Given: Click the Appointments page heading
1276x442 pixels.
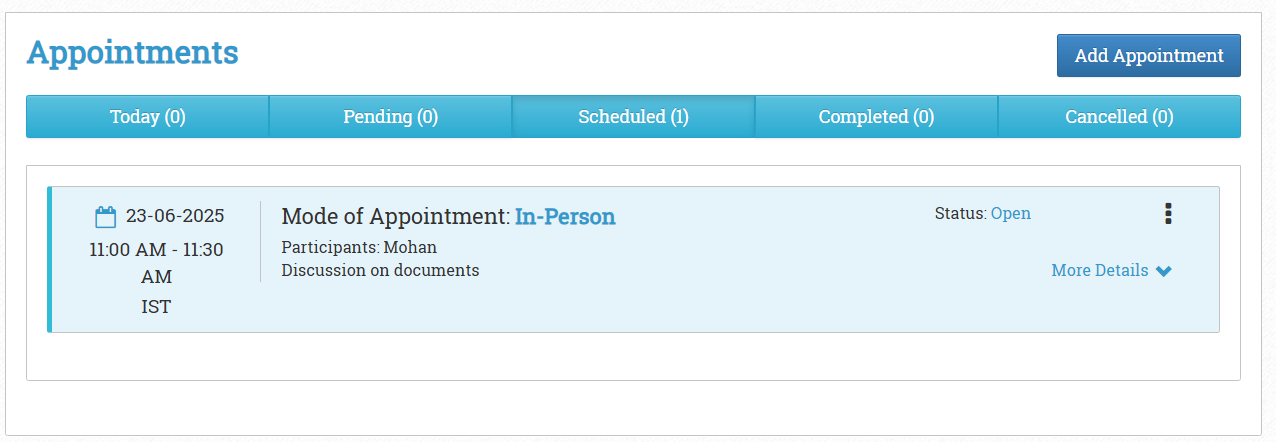Looking at the screenshot, I should tap(133, 52).
